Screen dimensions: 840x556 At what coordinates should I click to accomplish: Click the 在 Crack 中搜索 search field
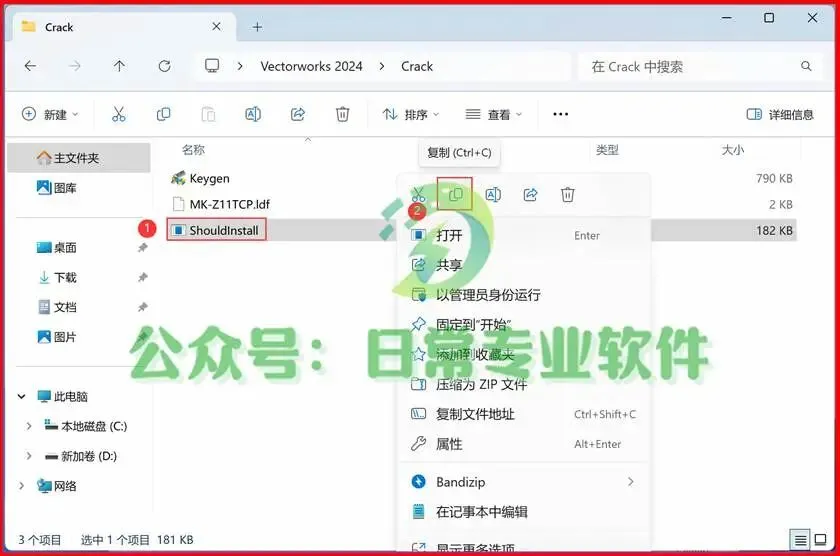tap(700, 66)
